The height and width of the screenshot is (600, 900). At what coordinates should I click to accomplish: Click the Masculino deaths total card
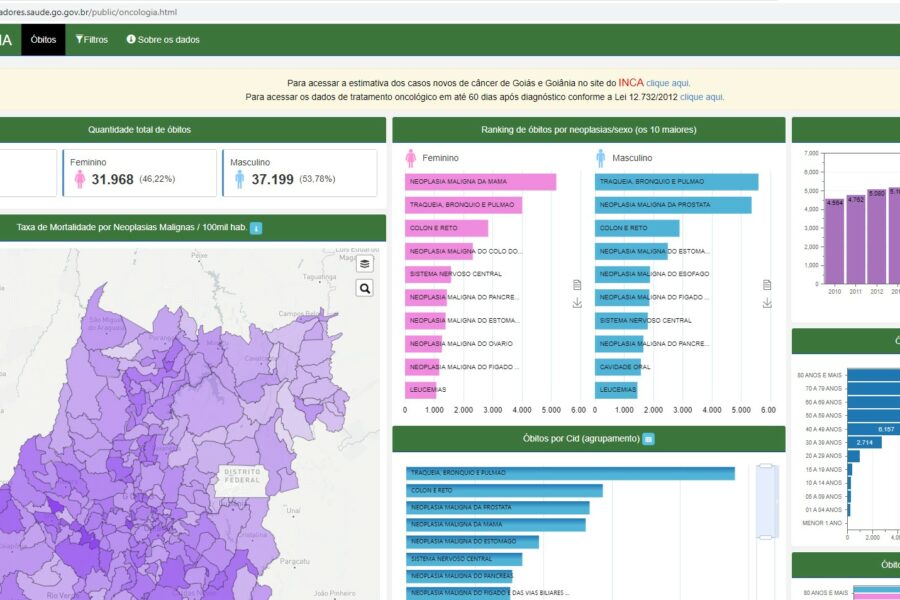pos(300,173)
